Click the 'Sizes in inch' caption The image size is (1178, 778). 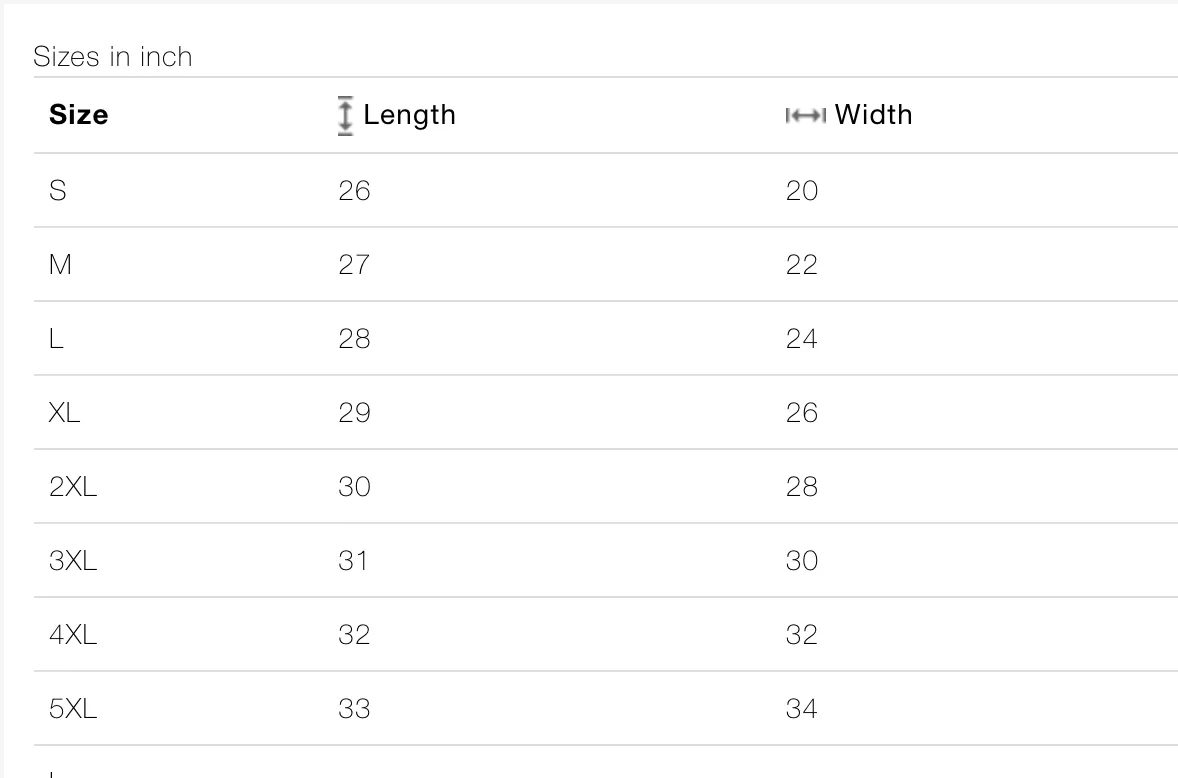pyautogui.click(x=113, y=57)
